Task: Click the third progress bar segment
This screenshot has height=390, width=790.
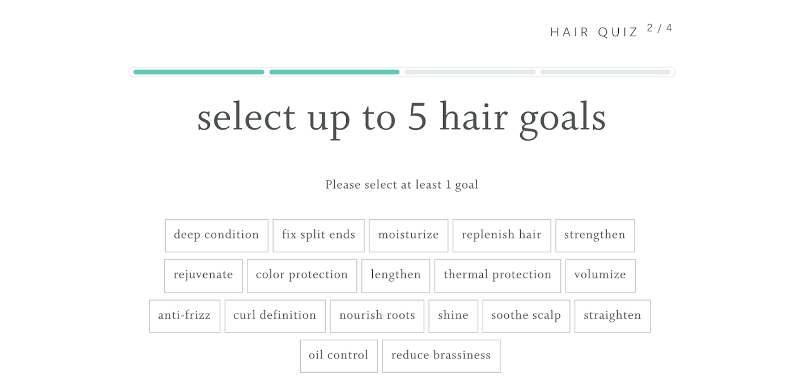Action: tap(470, 72)
